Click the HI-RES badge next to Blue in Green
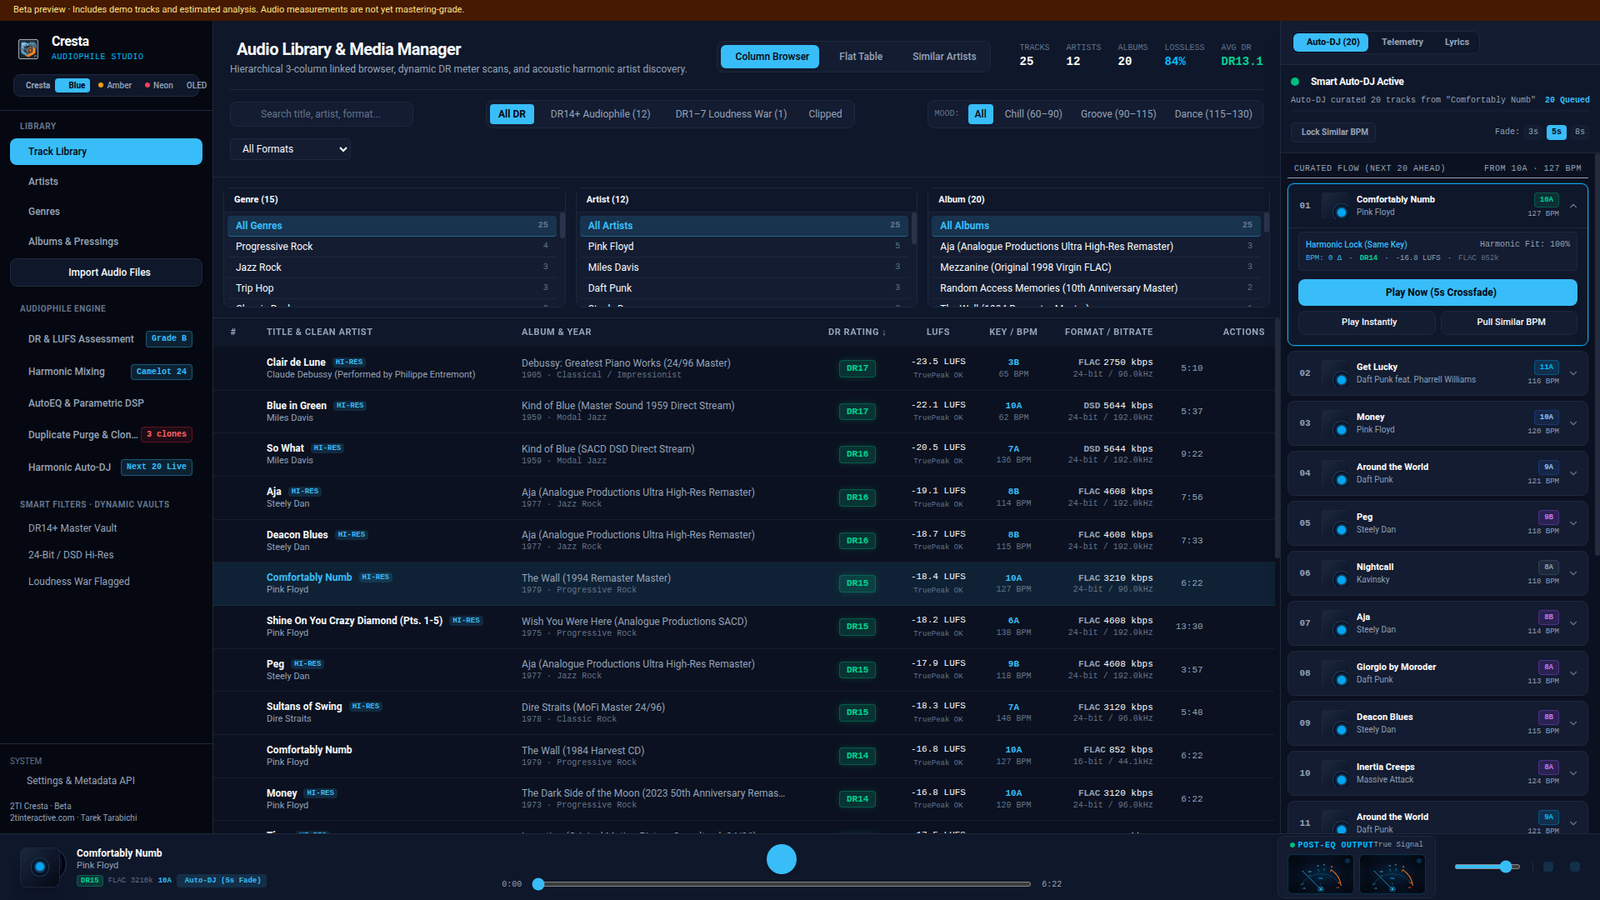 pyautogui.click(x=350, y=405)
